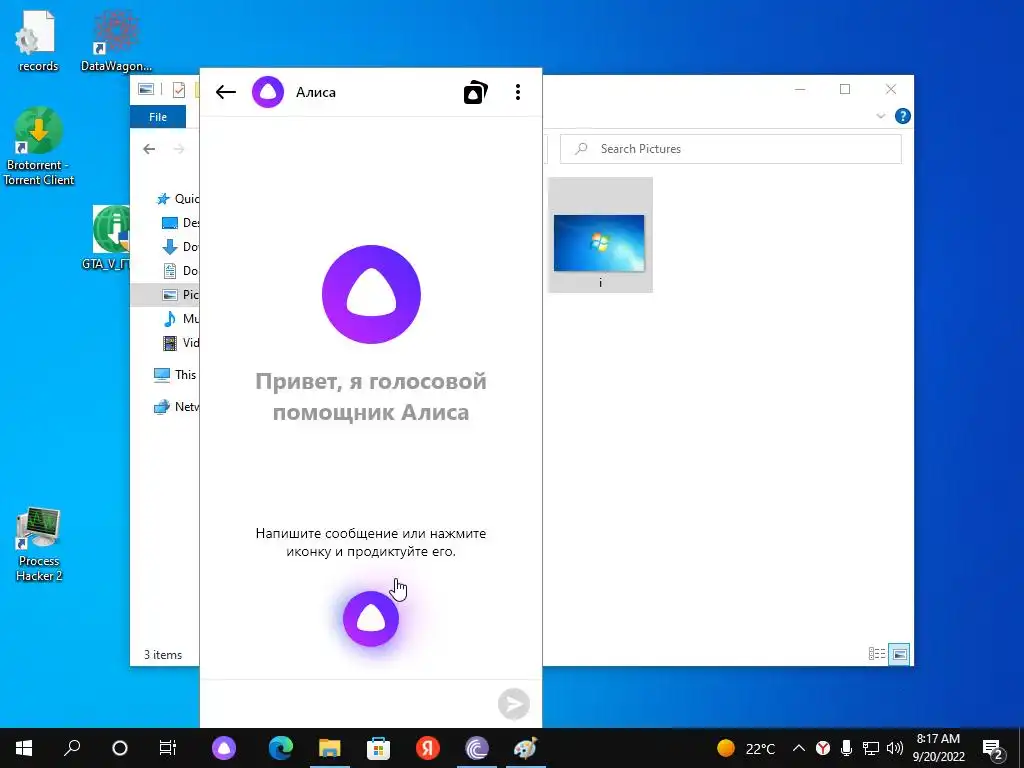Image resolution: width=1024 pixels, height=768 pixels.
Task: Click Alice icon on taskbar
Action: tap(224, 748)
